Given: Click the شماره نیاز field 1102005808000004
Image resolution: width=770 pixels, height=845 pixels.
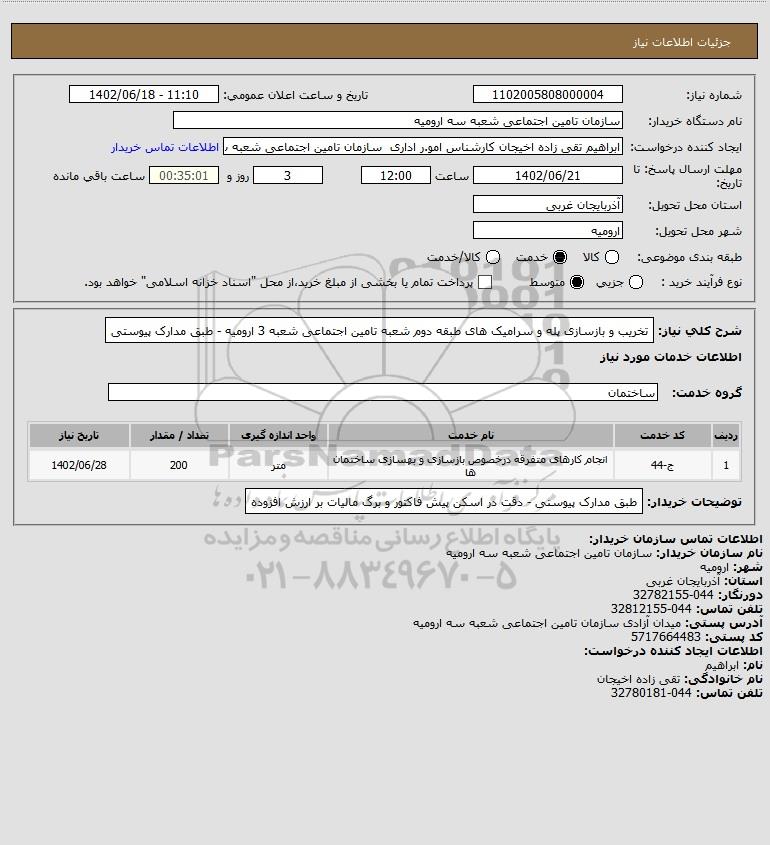Looking at the screenshot, I should point(547,95).
